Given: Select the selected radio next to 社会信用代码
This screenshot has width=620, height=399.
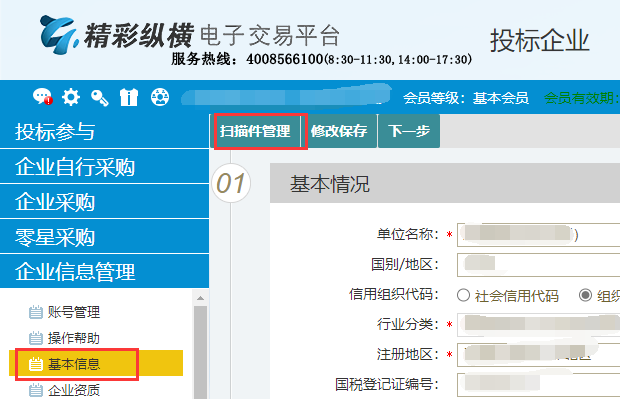Looking at the screenshot, I should pos(585,295).
